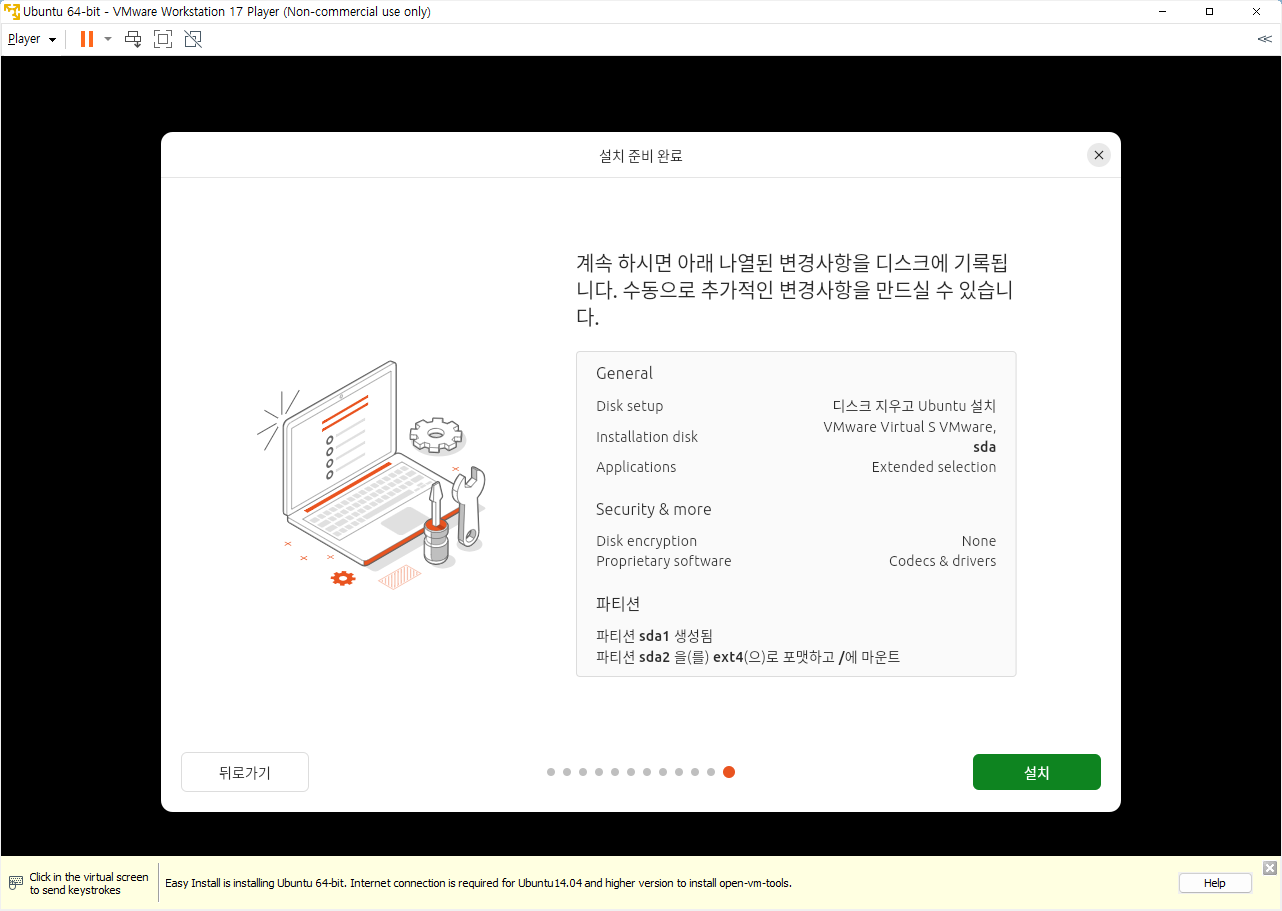This screenshot has width=1282, height=911.
Task: Click the Send Ctrl+Alt+Del icon
Action: tap(133, 39)
